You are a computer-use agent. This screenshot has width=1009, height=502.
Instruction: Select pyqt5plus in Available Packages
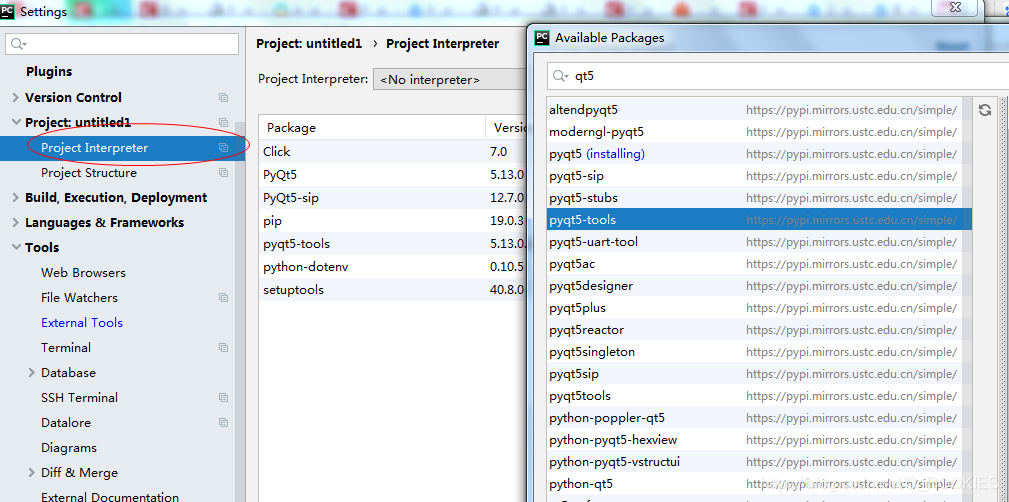click(754, 308)
